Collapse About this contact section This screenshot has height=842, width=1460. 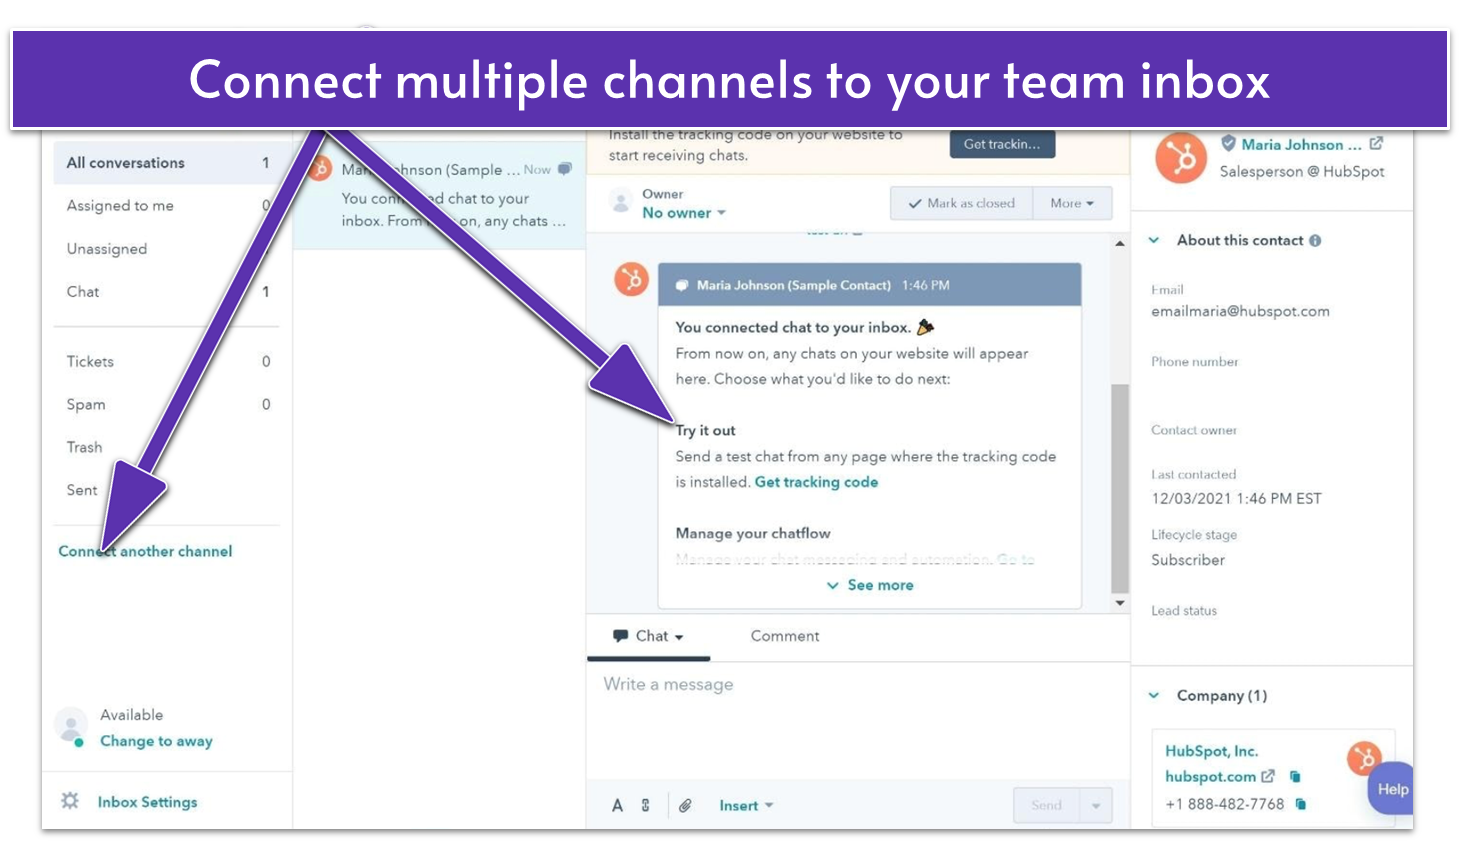point(1154,240)
